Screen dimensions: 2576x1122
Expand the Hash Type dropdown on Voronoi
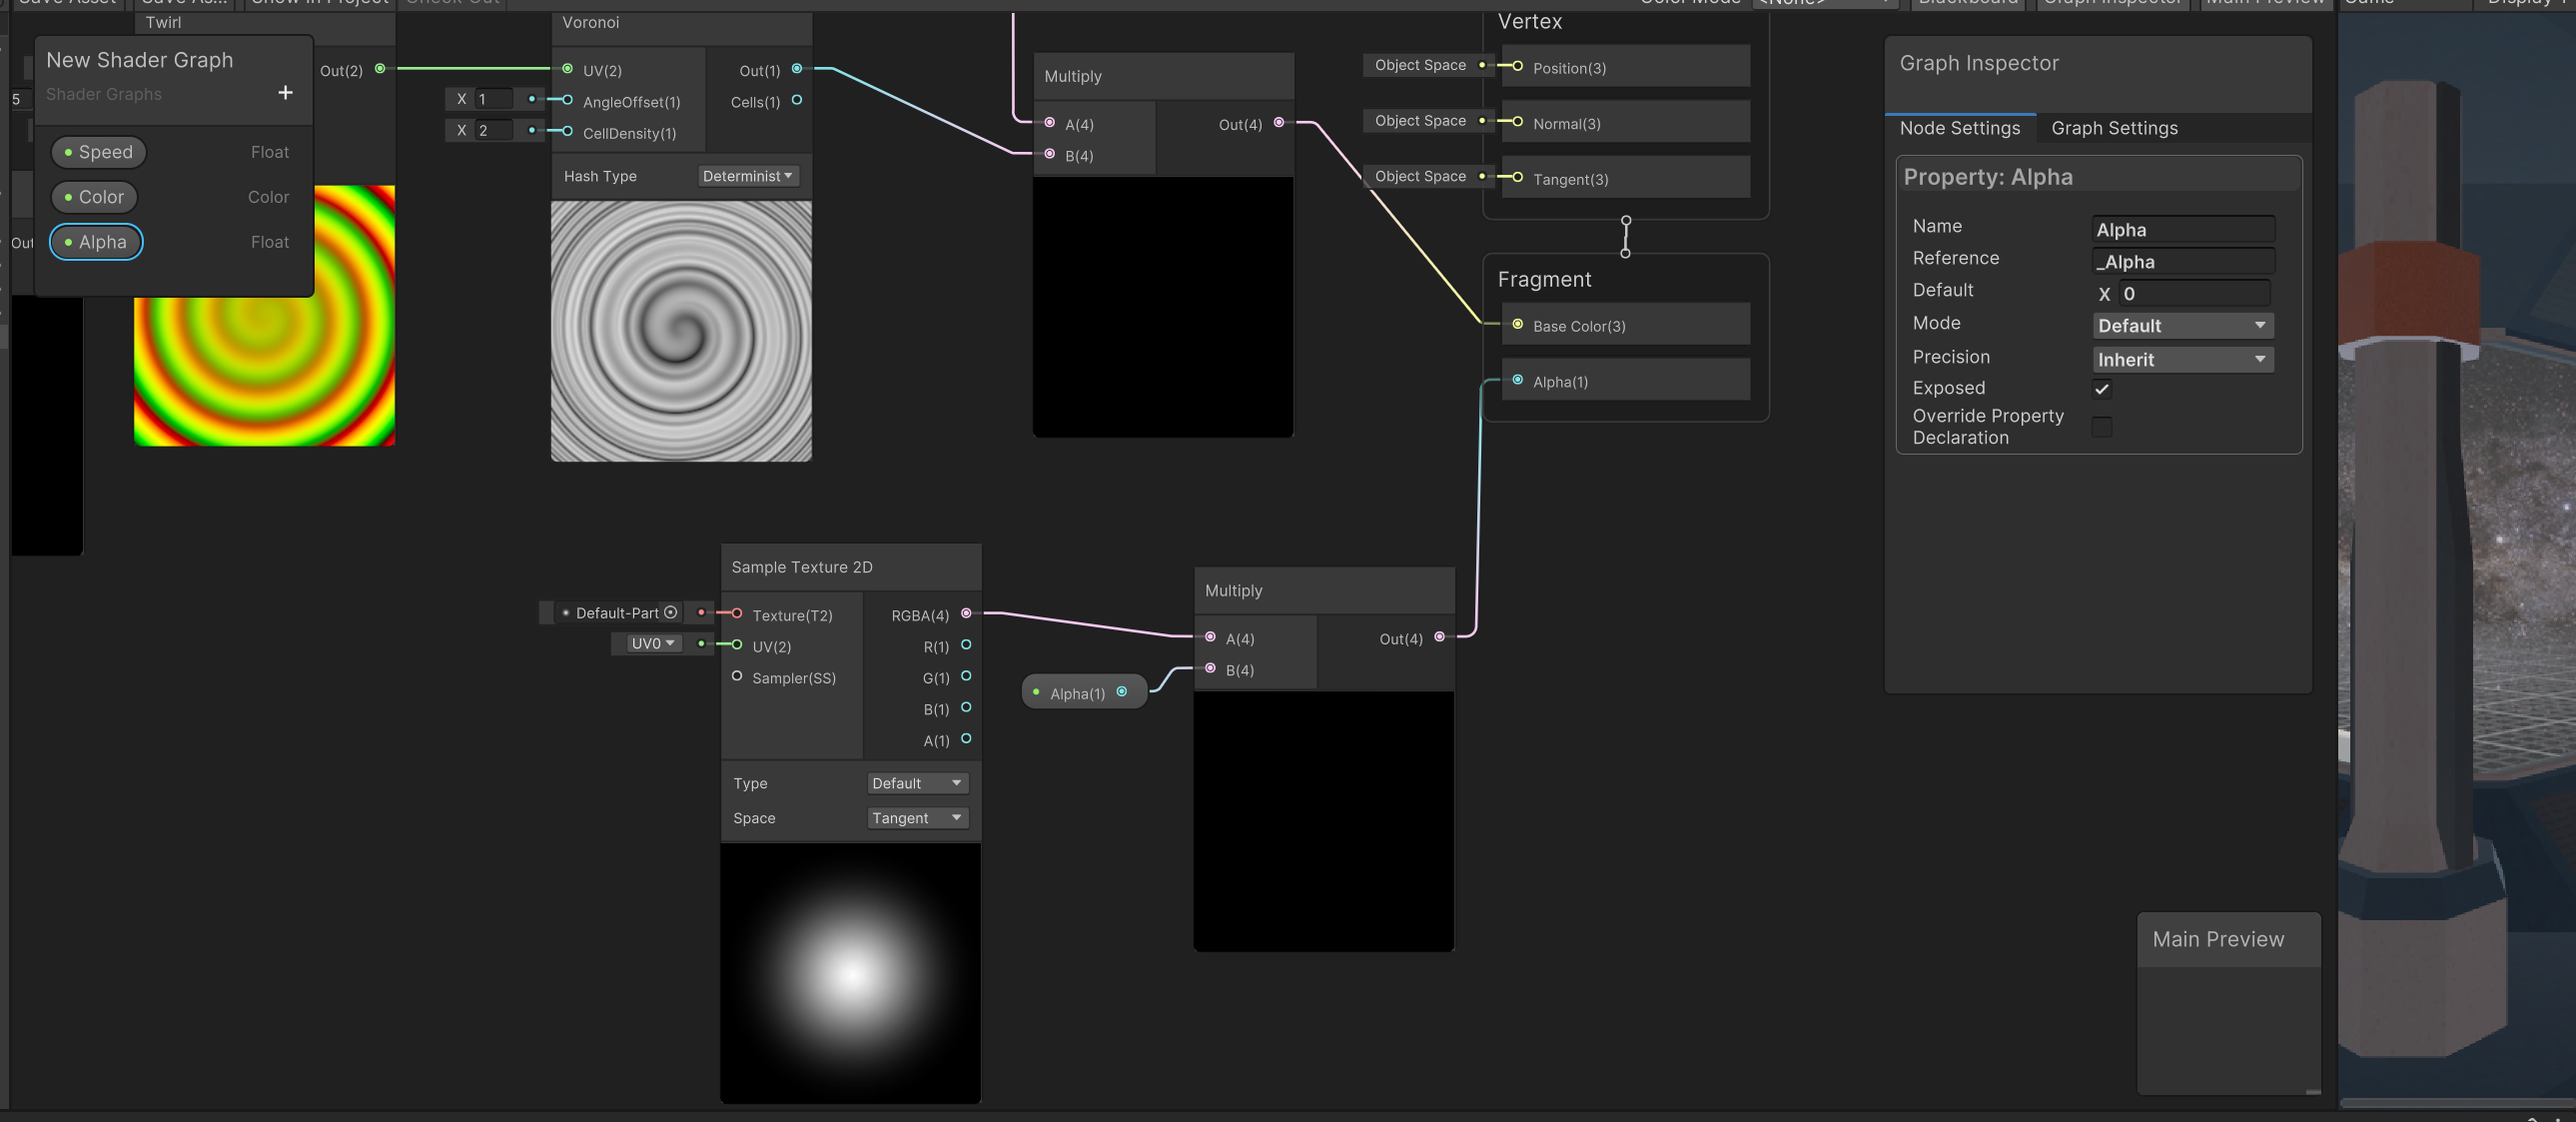[748, 176]
